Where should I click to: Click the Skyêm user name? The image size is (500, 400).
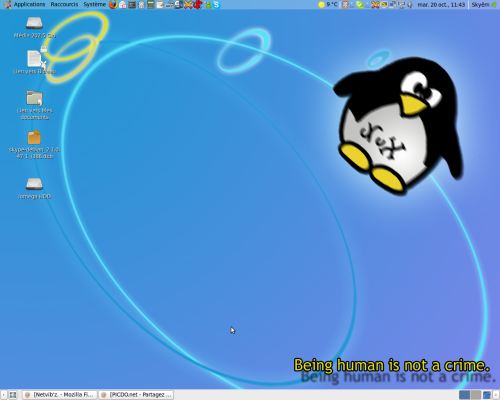tap(480, 5)
